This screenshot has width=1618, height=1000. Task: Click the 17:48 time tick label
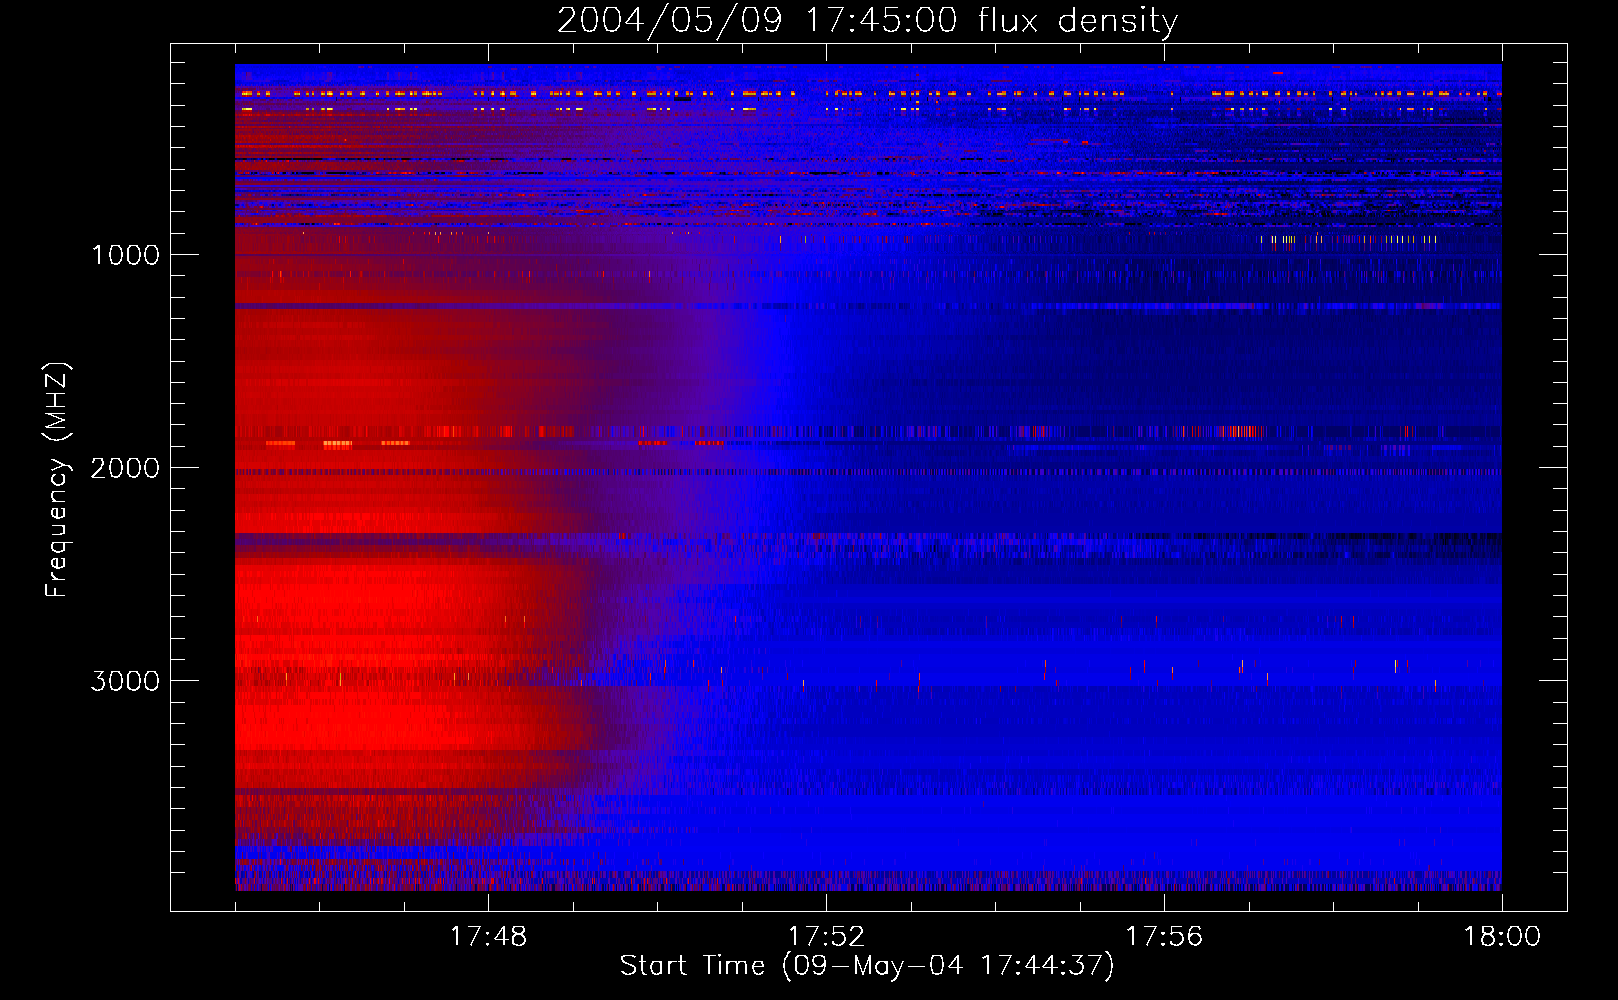click(x=488, y=937)
